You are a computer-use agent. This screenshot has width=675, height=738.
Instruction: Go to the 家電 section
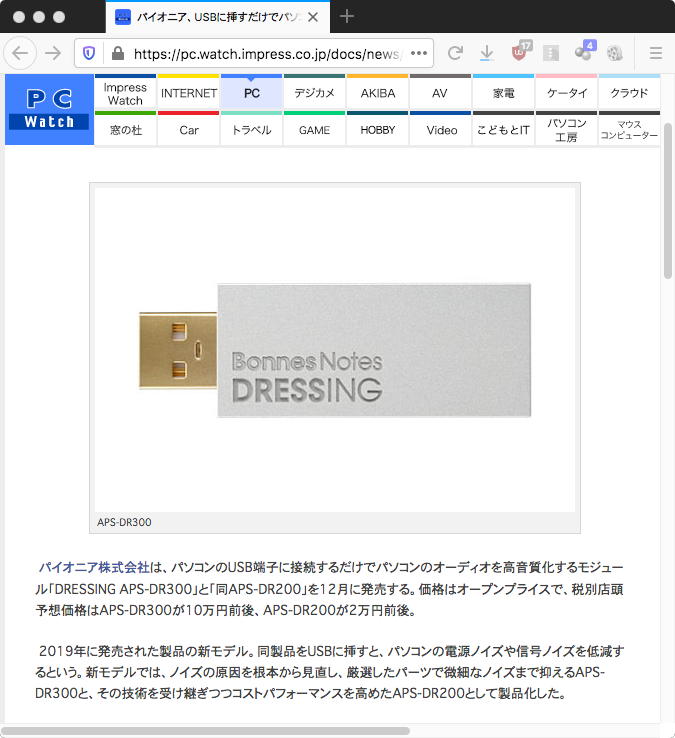pos(504,94)
